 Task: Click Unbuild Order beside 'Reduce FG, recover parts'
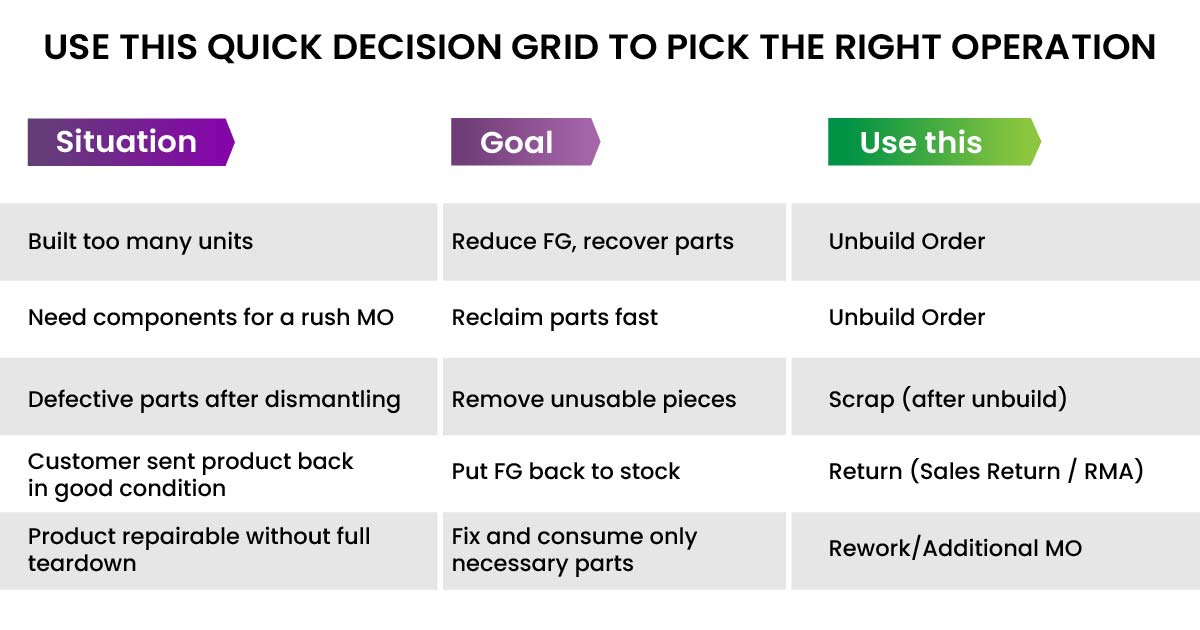click(x=906, y=241)
